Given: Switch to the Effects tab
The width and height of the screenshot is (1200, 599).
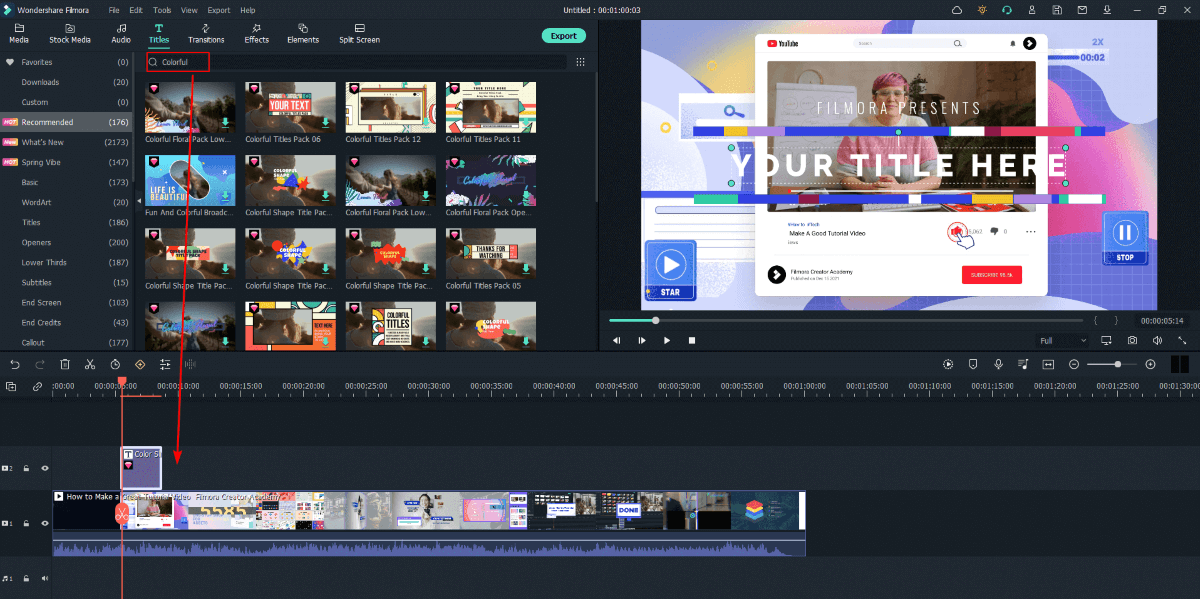Looking at the screenshot, I should click(x=257, y=34).
